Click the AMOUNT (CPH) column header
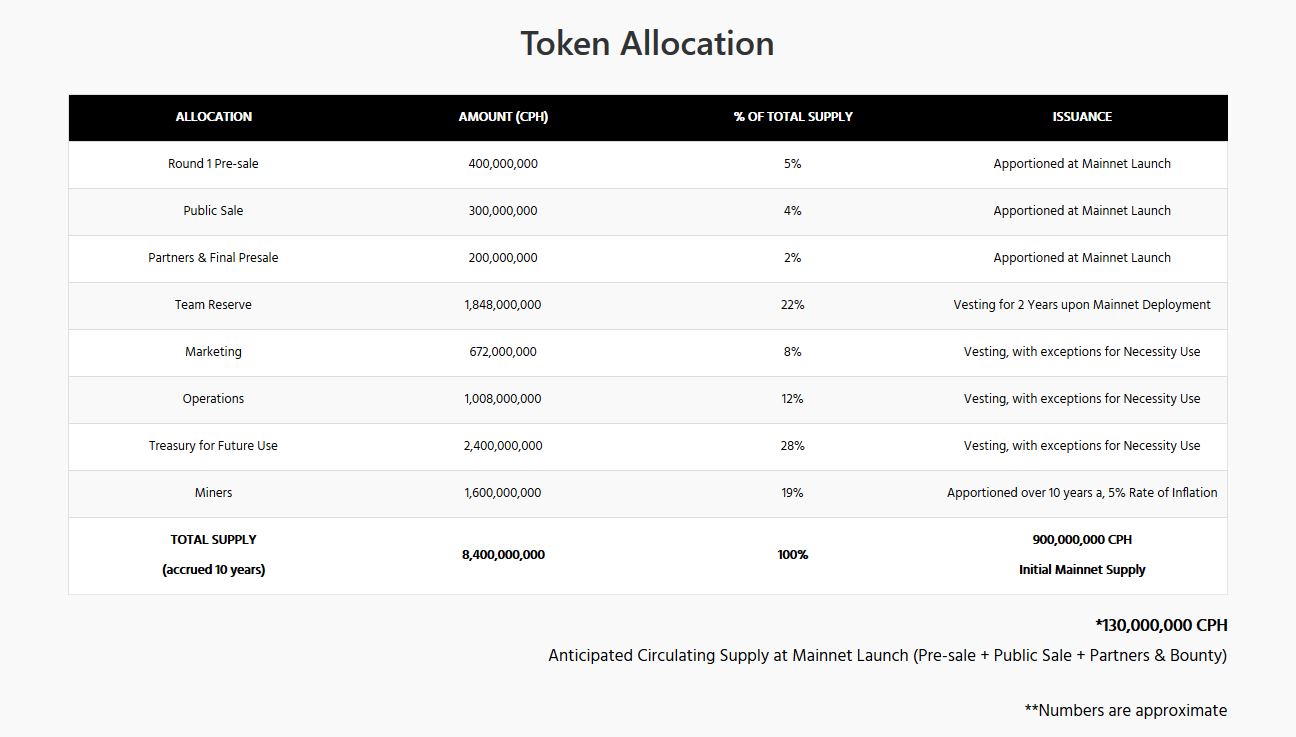1296x737 pixels. coord(503,117)
